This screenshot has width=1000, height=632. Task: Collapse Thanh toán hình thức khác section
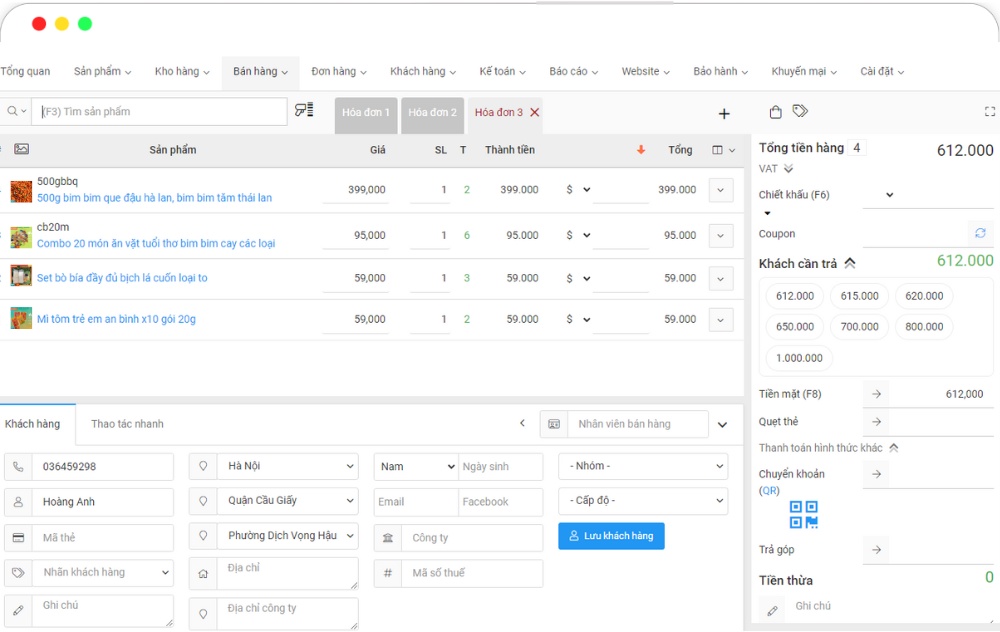click(893, 448)
